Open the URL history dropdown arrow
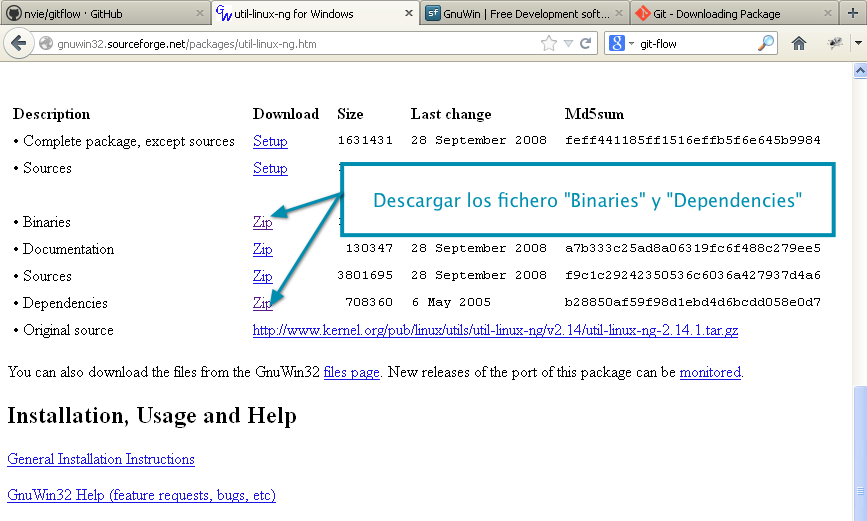 click(x=568, y=43)
